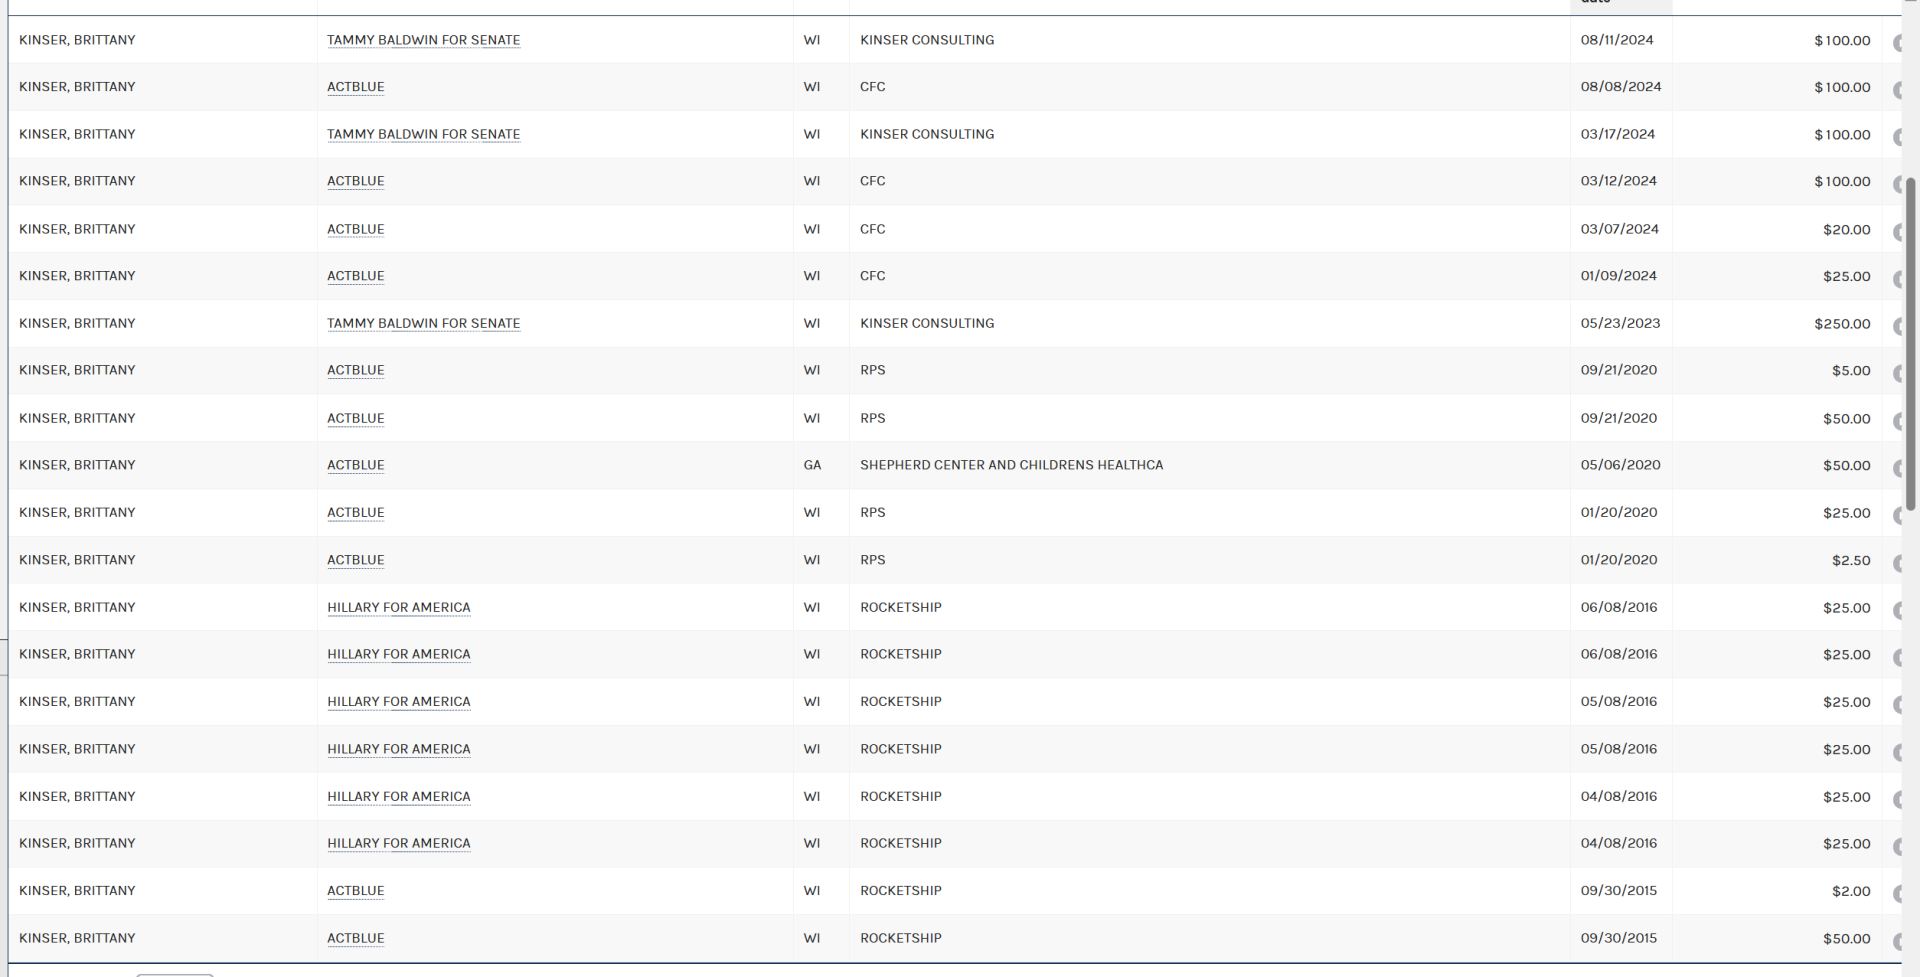This screenshot has height=977, width=1920.
Task: Click CFC employer in the 01/09/2024 row
Action: (872, 276)
